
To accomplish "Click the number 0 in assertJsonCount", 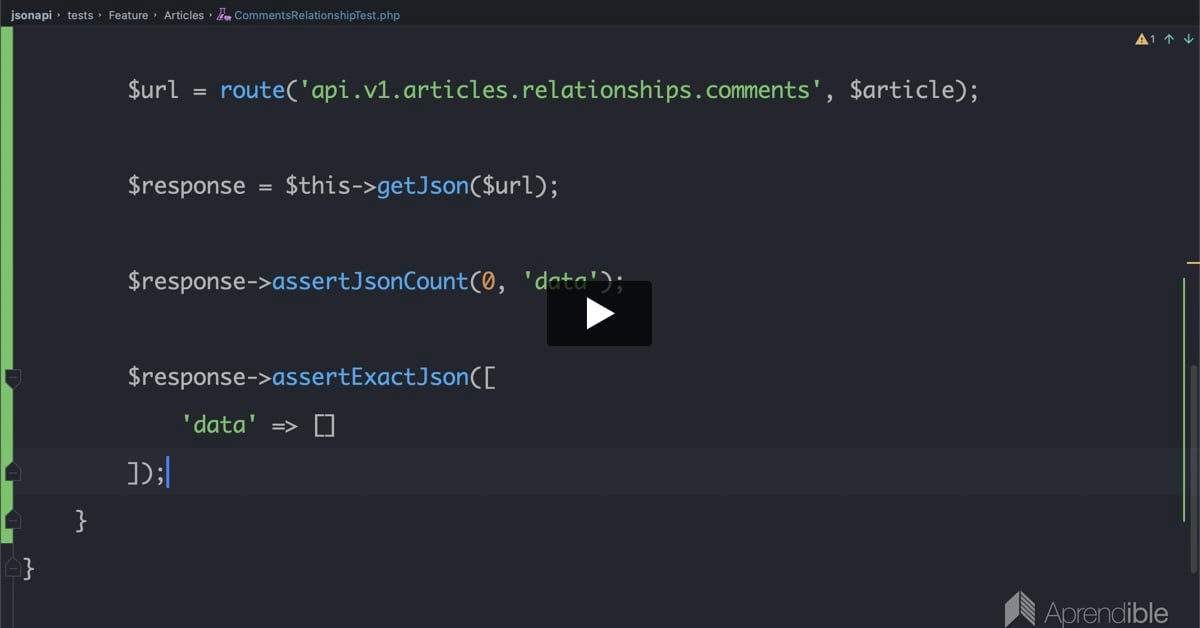I will click(x=489, y=282).
